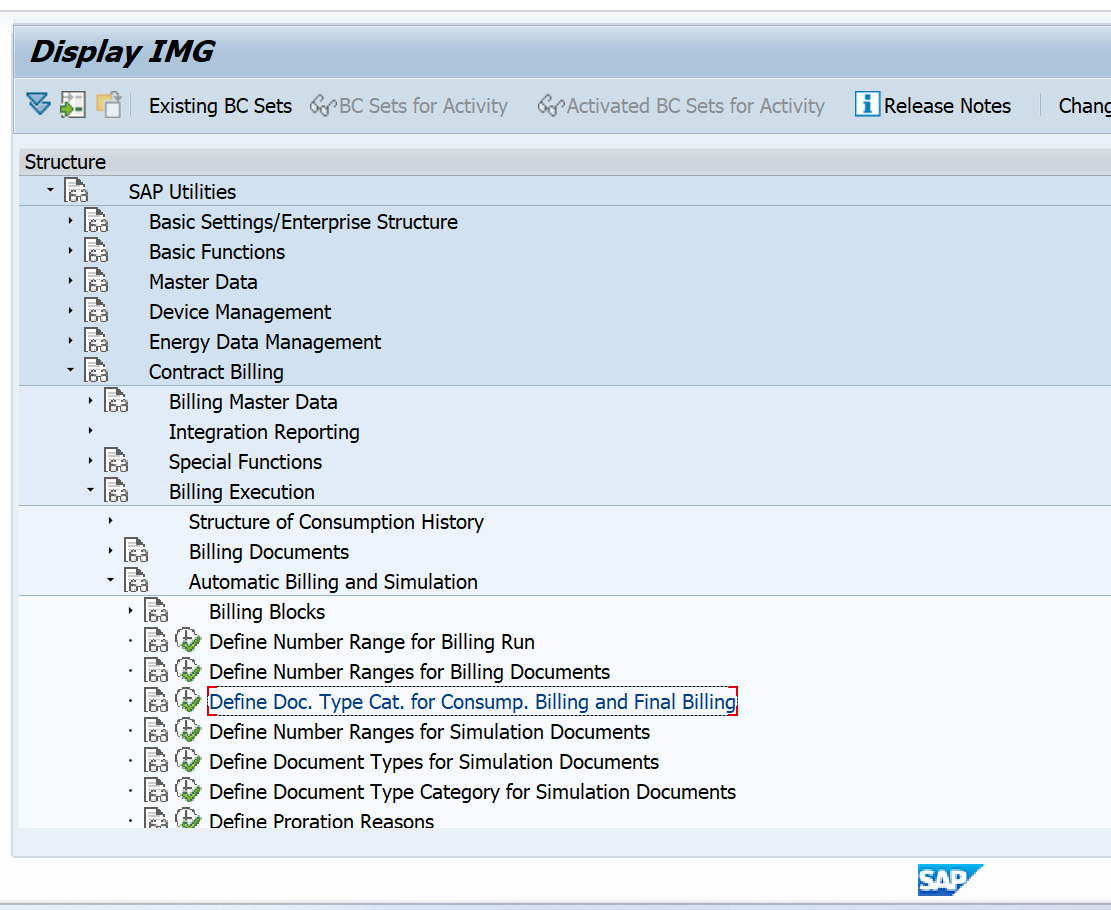
Task: Expand the Basic Functions node
Action: 70,250
